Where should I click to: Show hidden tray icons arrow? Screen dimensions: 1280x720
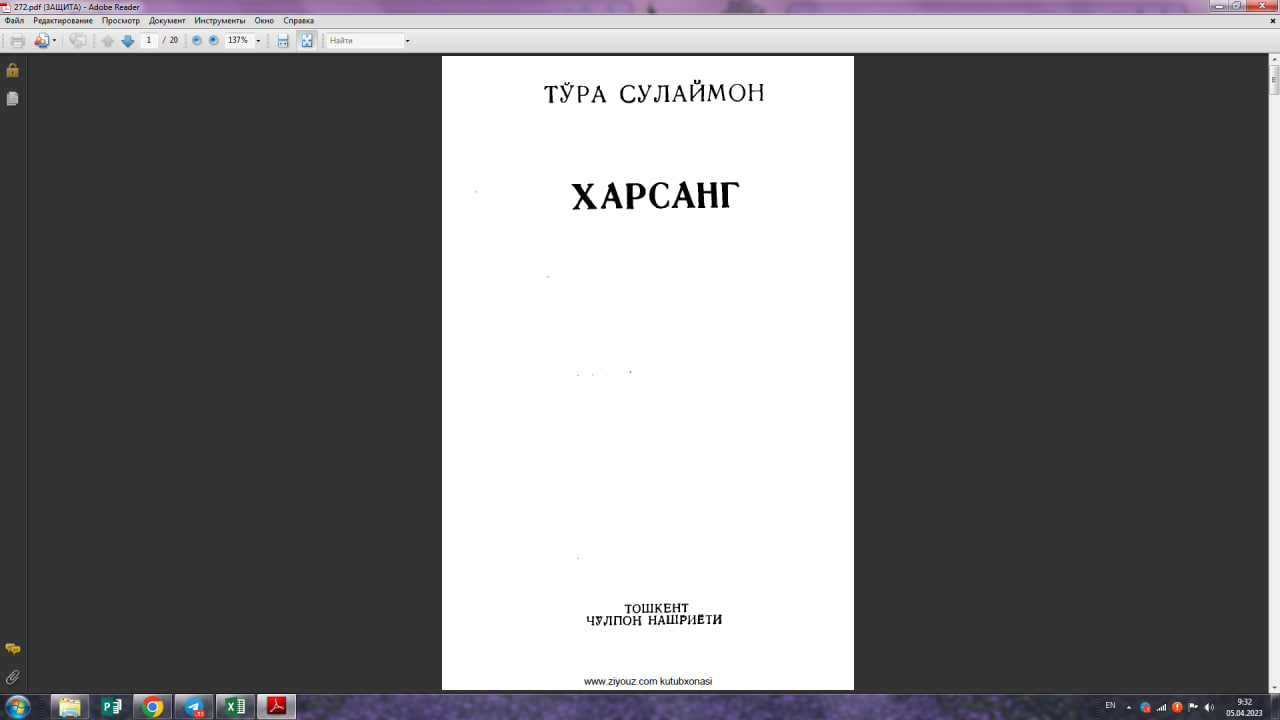[1129, 707]
